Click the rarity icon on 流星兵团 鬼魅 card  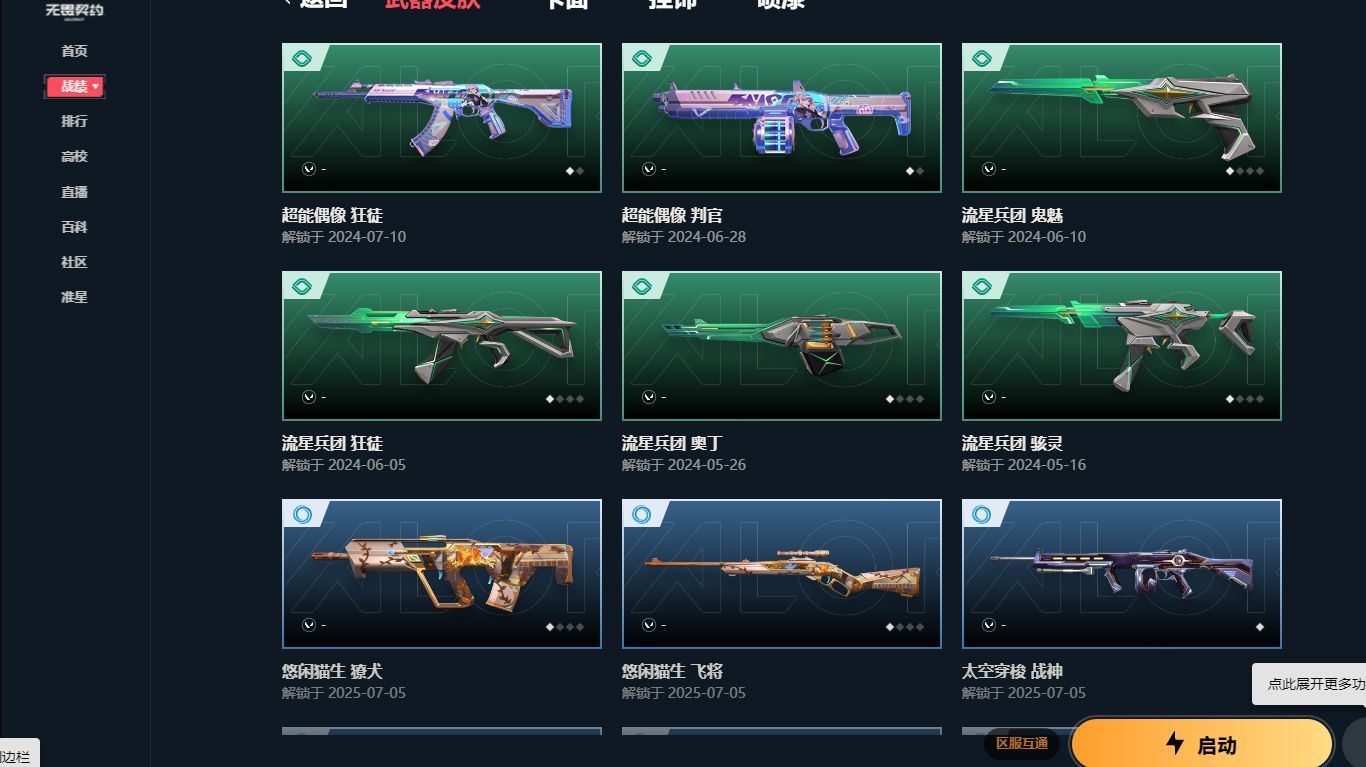[982, 59]
